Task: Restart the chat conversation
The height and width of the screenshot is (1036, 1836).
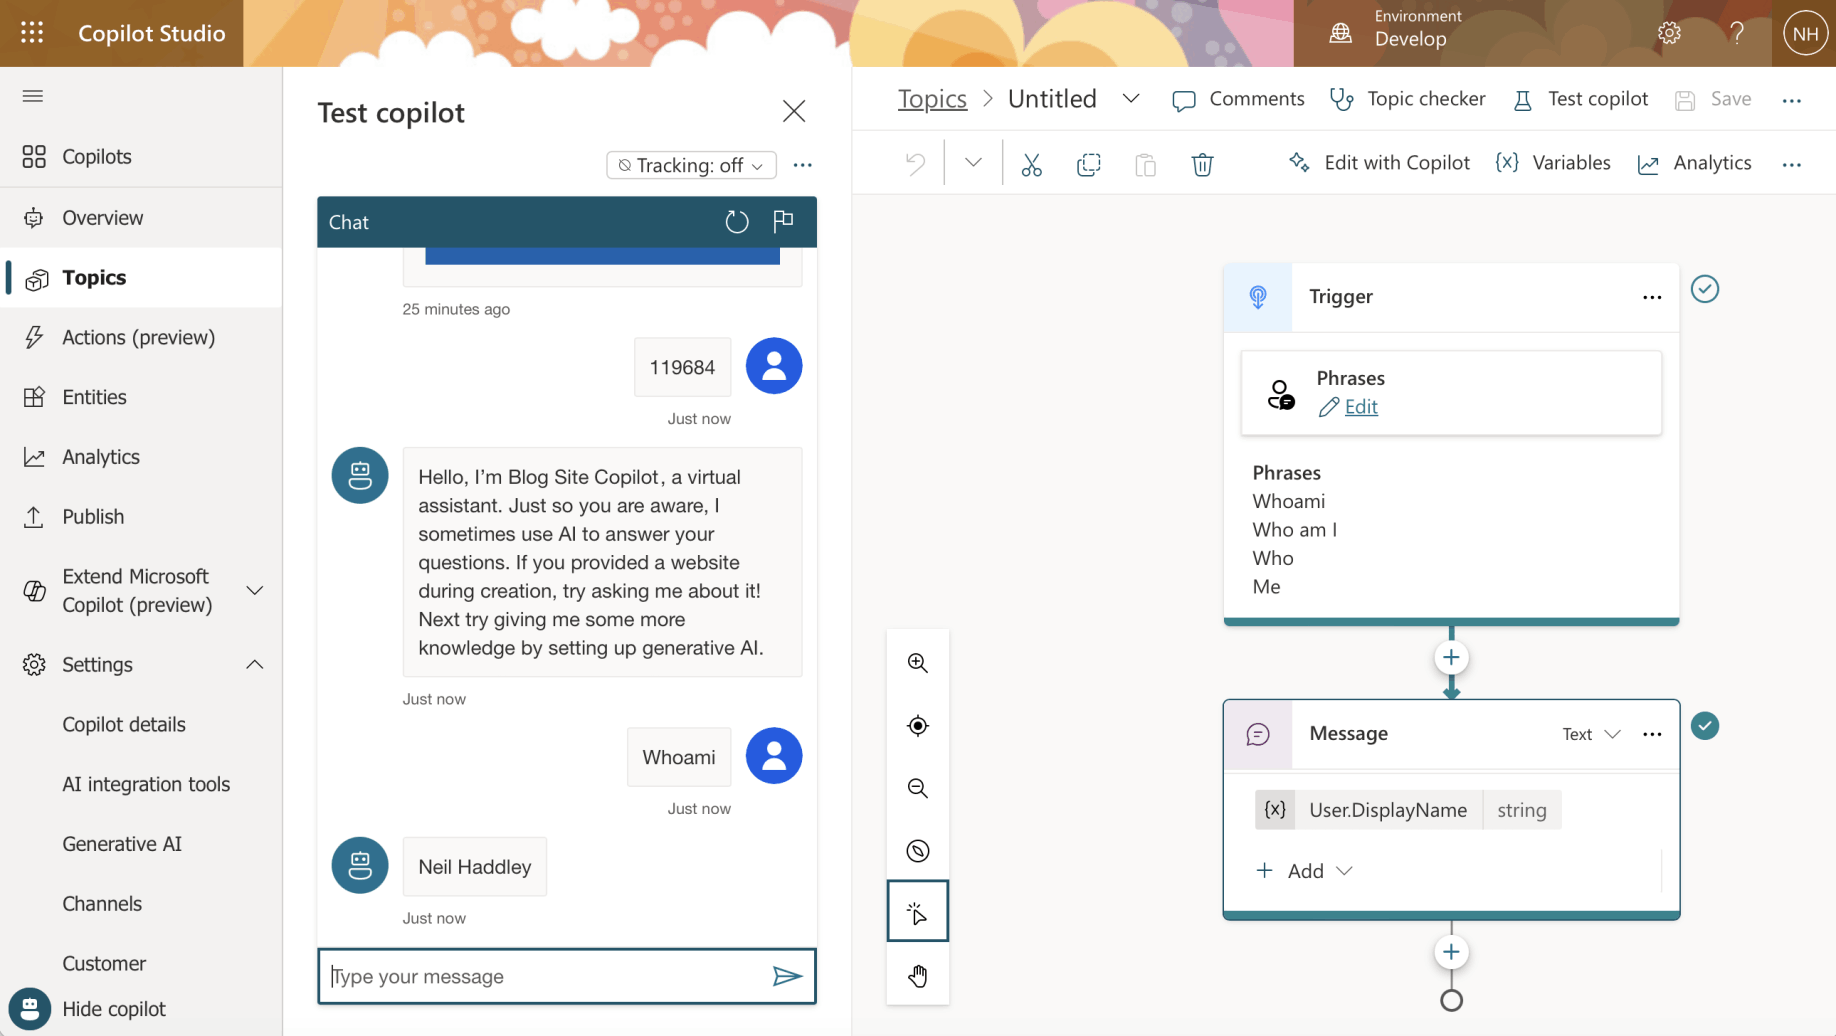Action: tap(737, 221)
